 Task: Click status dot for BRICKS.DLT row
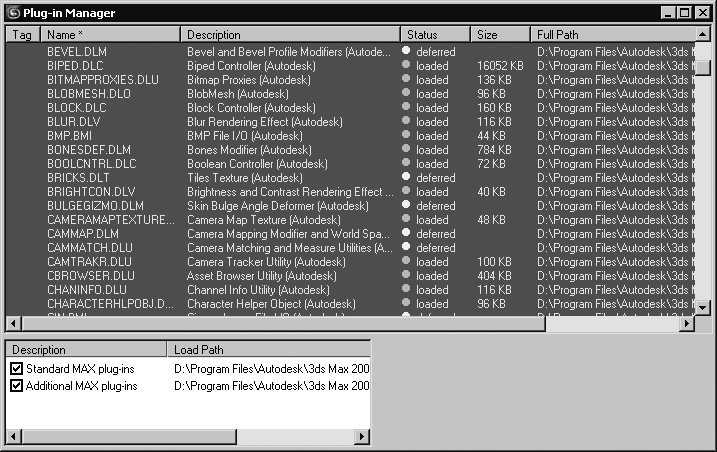tap(406, 177)
